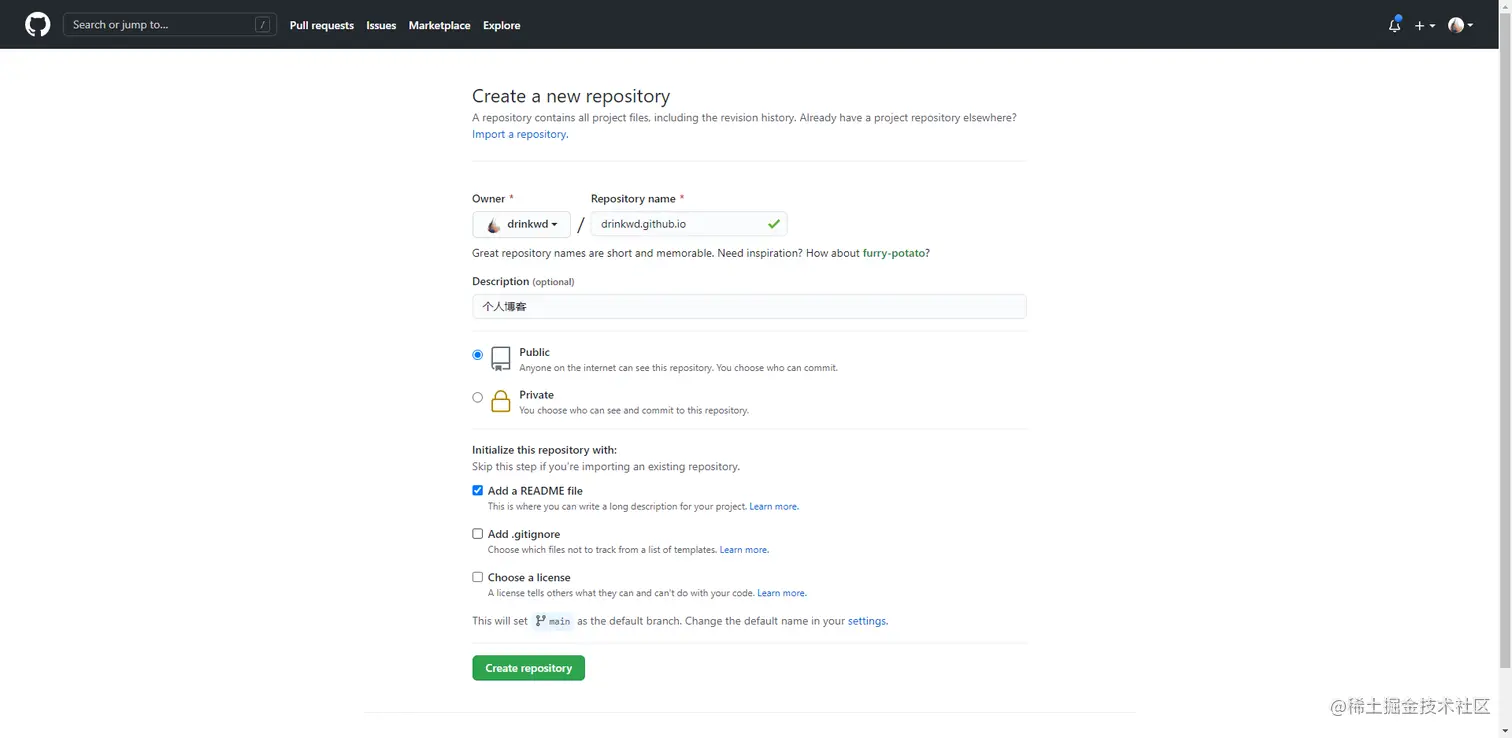1512x738 pixels.
Task: Click the Private label text
Action: click(x=536, y=395)
